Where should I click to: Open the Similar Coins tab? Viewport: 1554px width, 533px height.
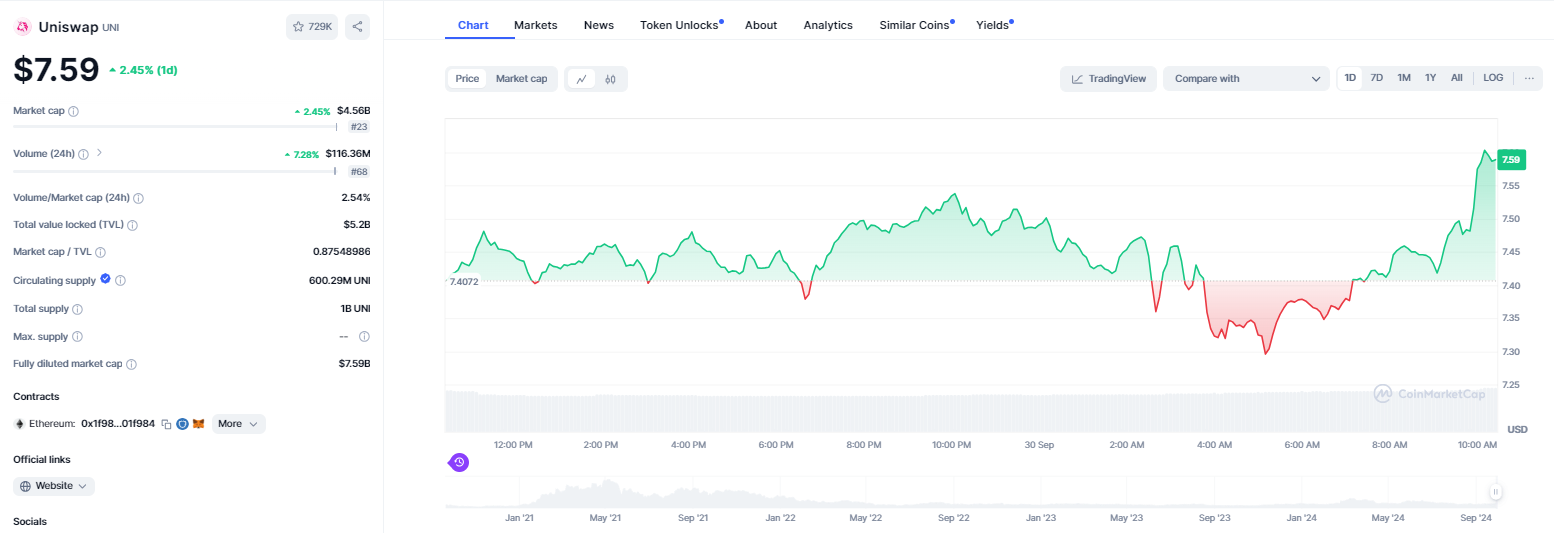pyautogui.click(x=916, y=25)
